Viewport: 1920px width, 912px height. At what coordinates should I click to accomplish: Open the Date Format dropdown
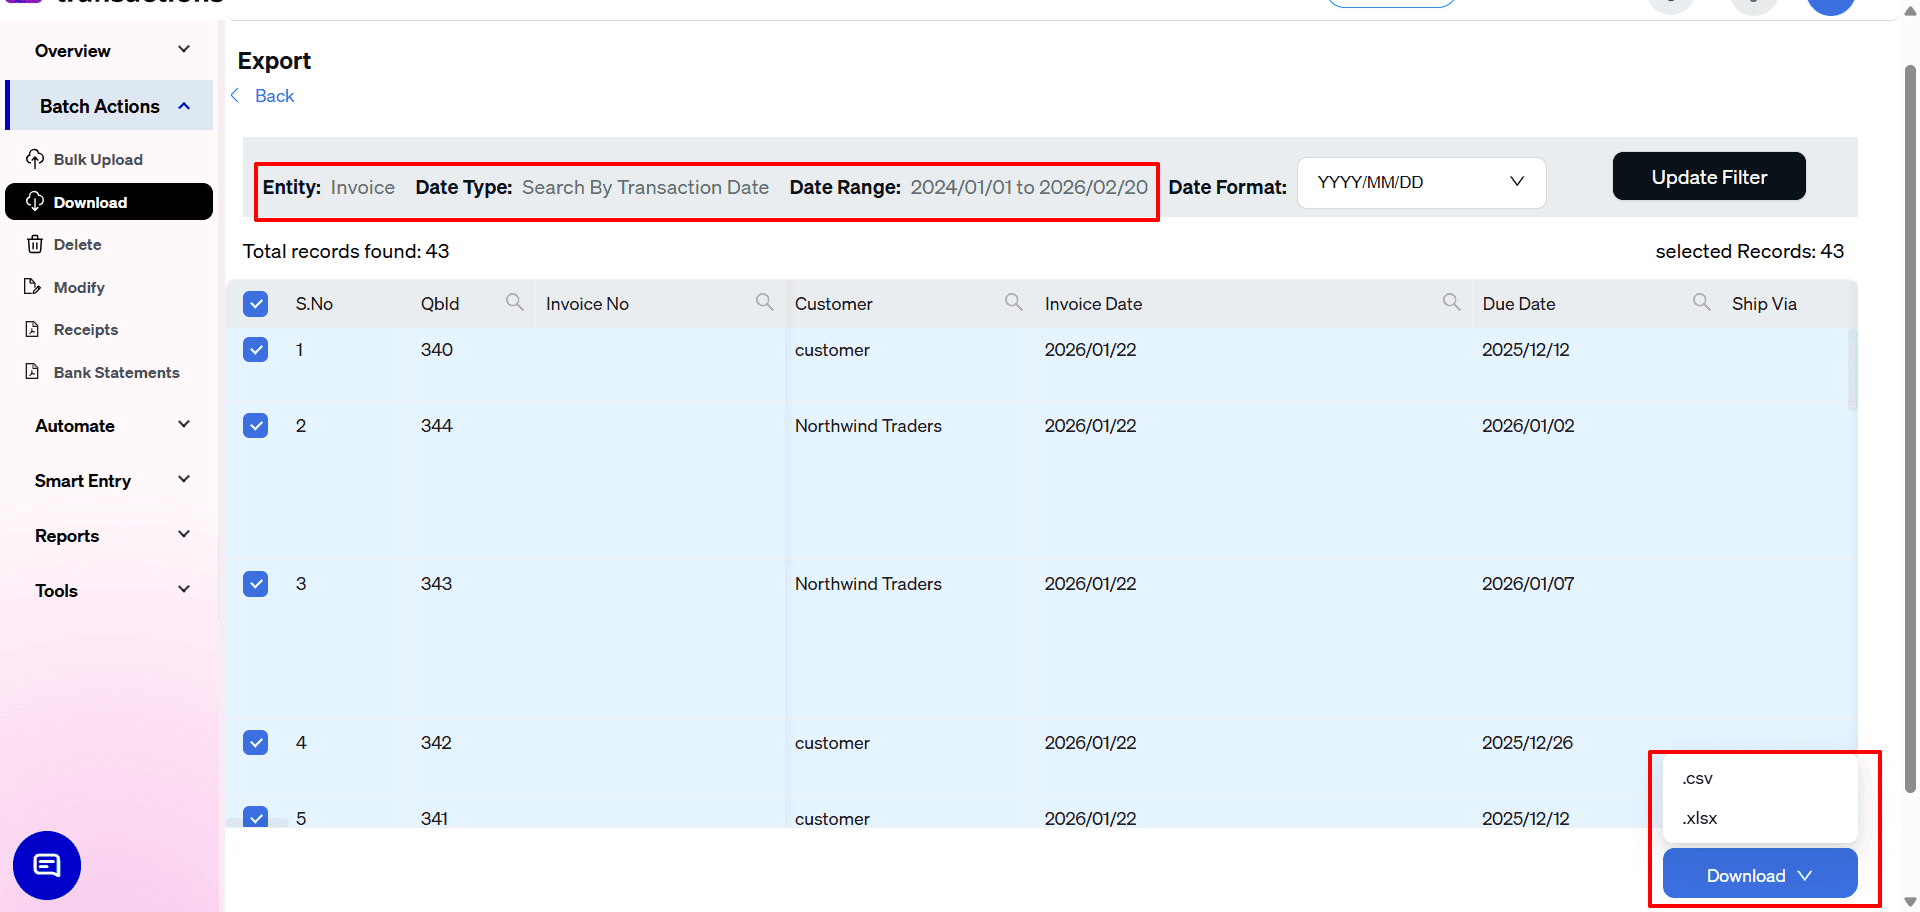(1421, 182)
